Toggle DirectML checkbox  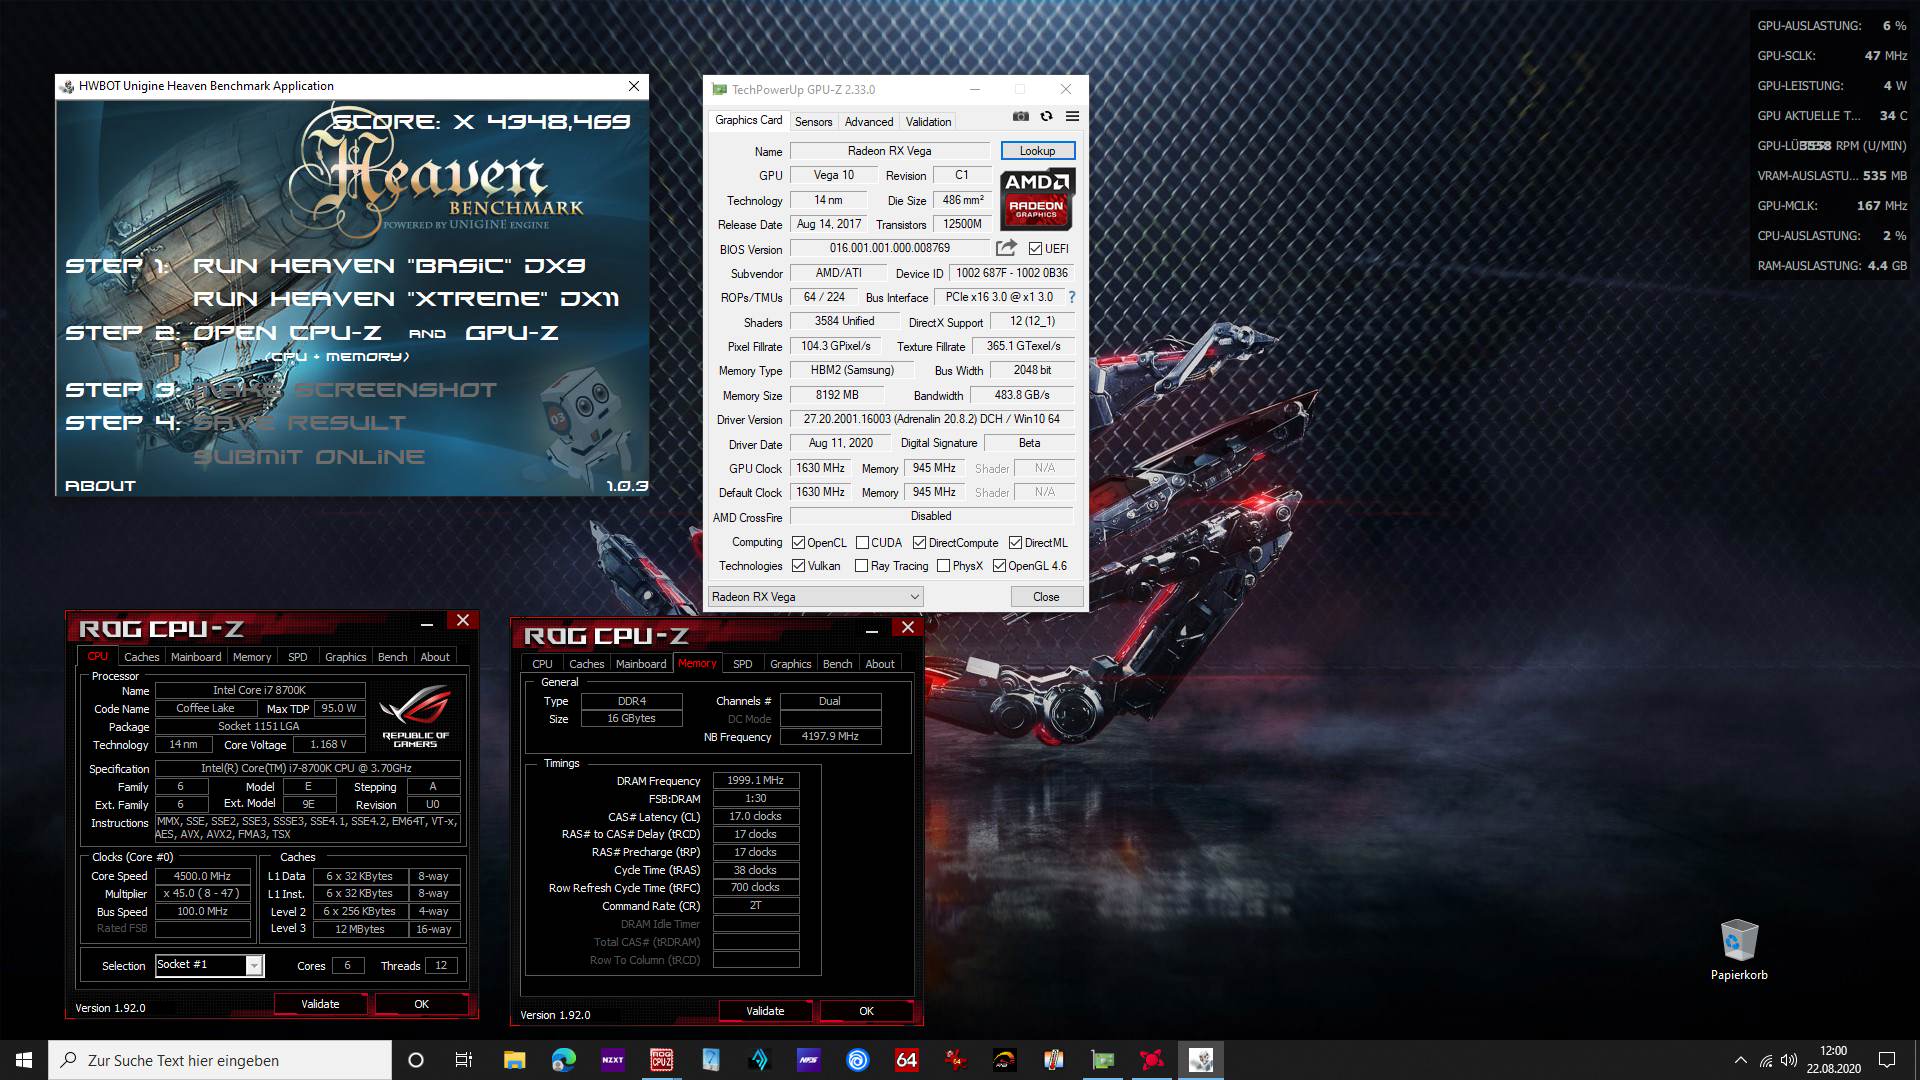click(x=1015, y=543)
